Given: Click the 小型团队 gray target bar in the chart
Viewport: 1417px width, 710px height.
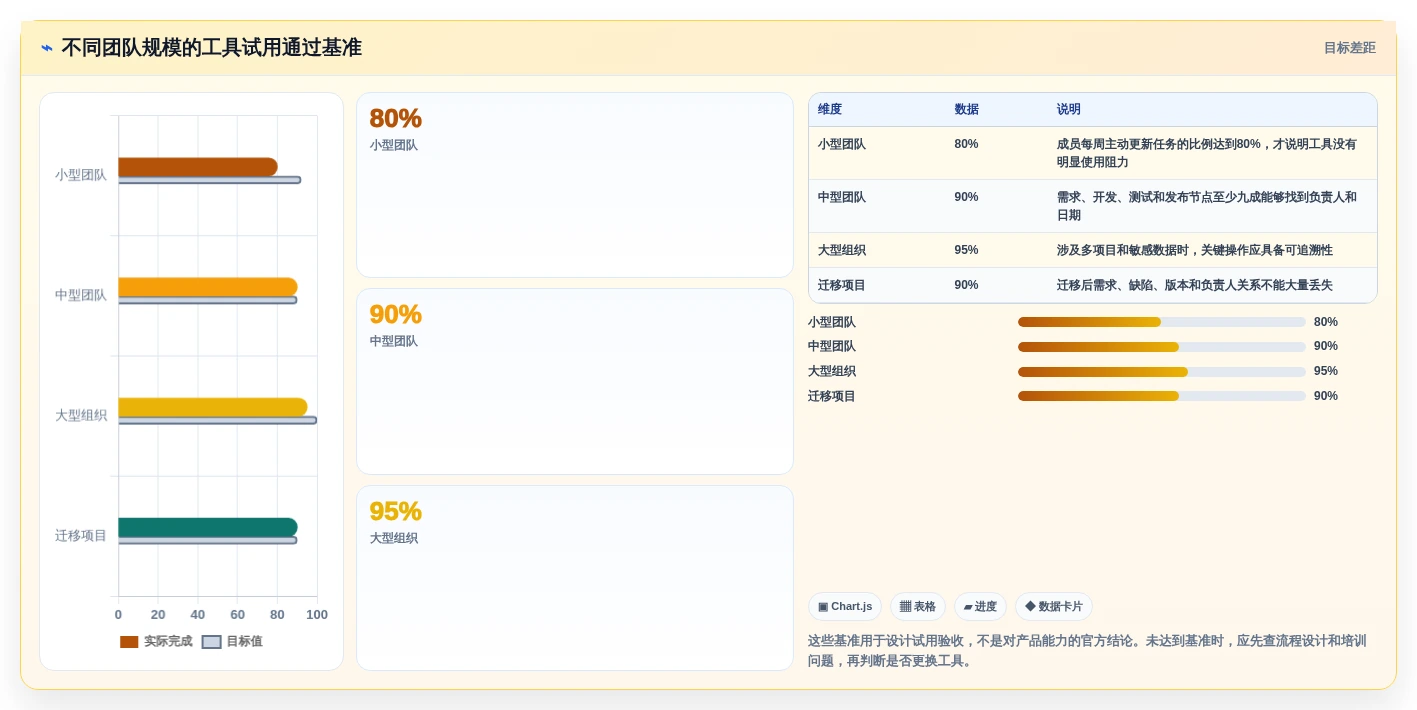Looking at the screenshot, I should click(x=209, y=180).
